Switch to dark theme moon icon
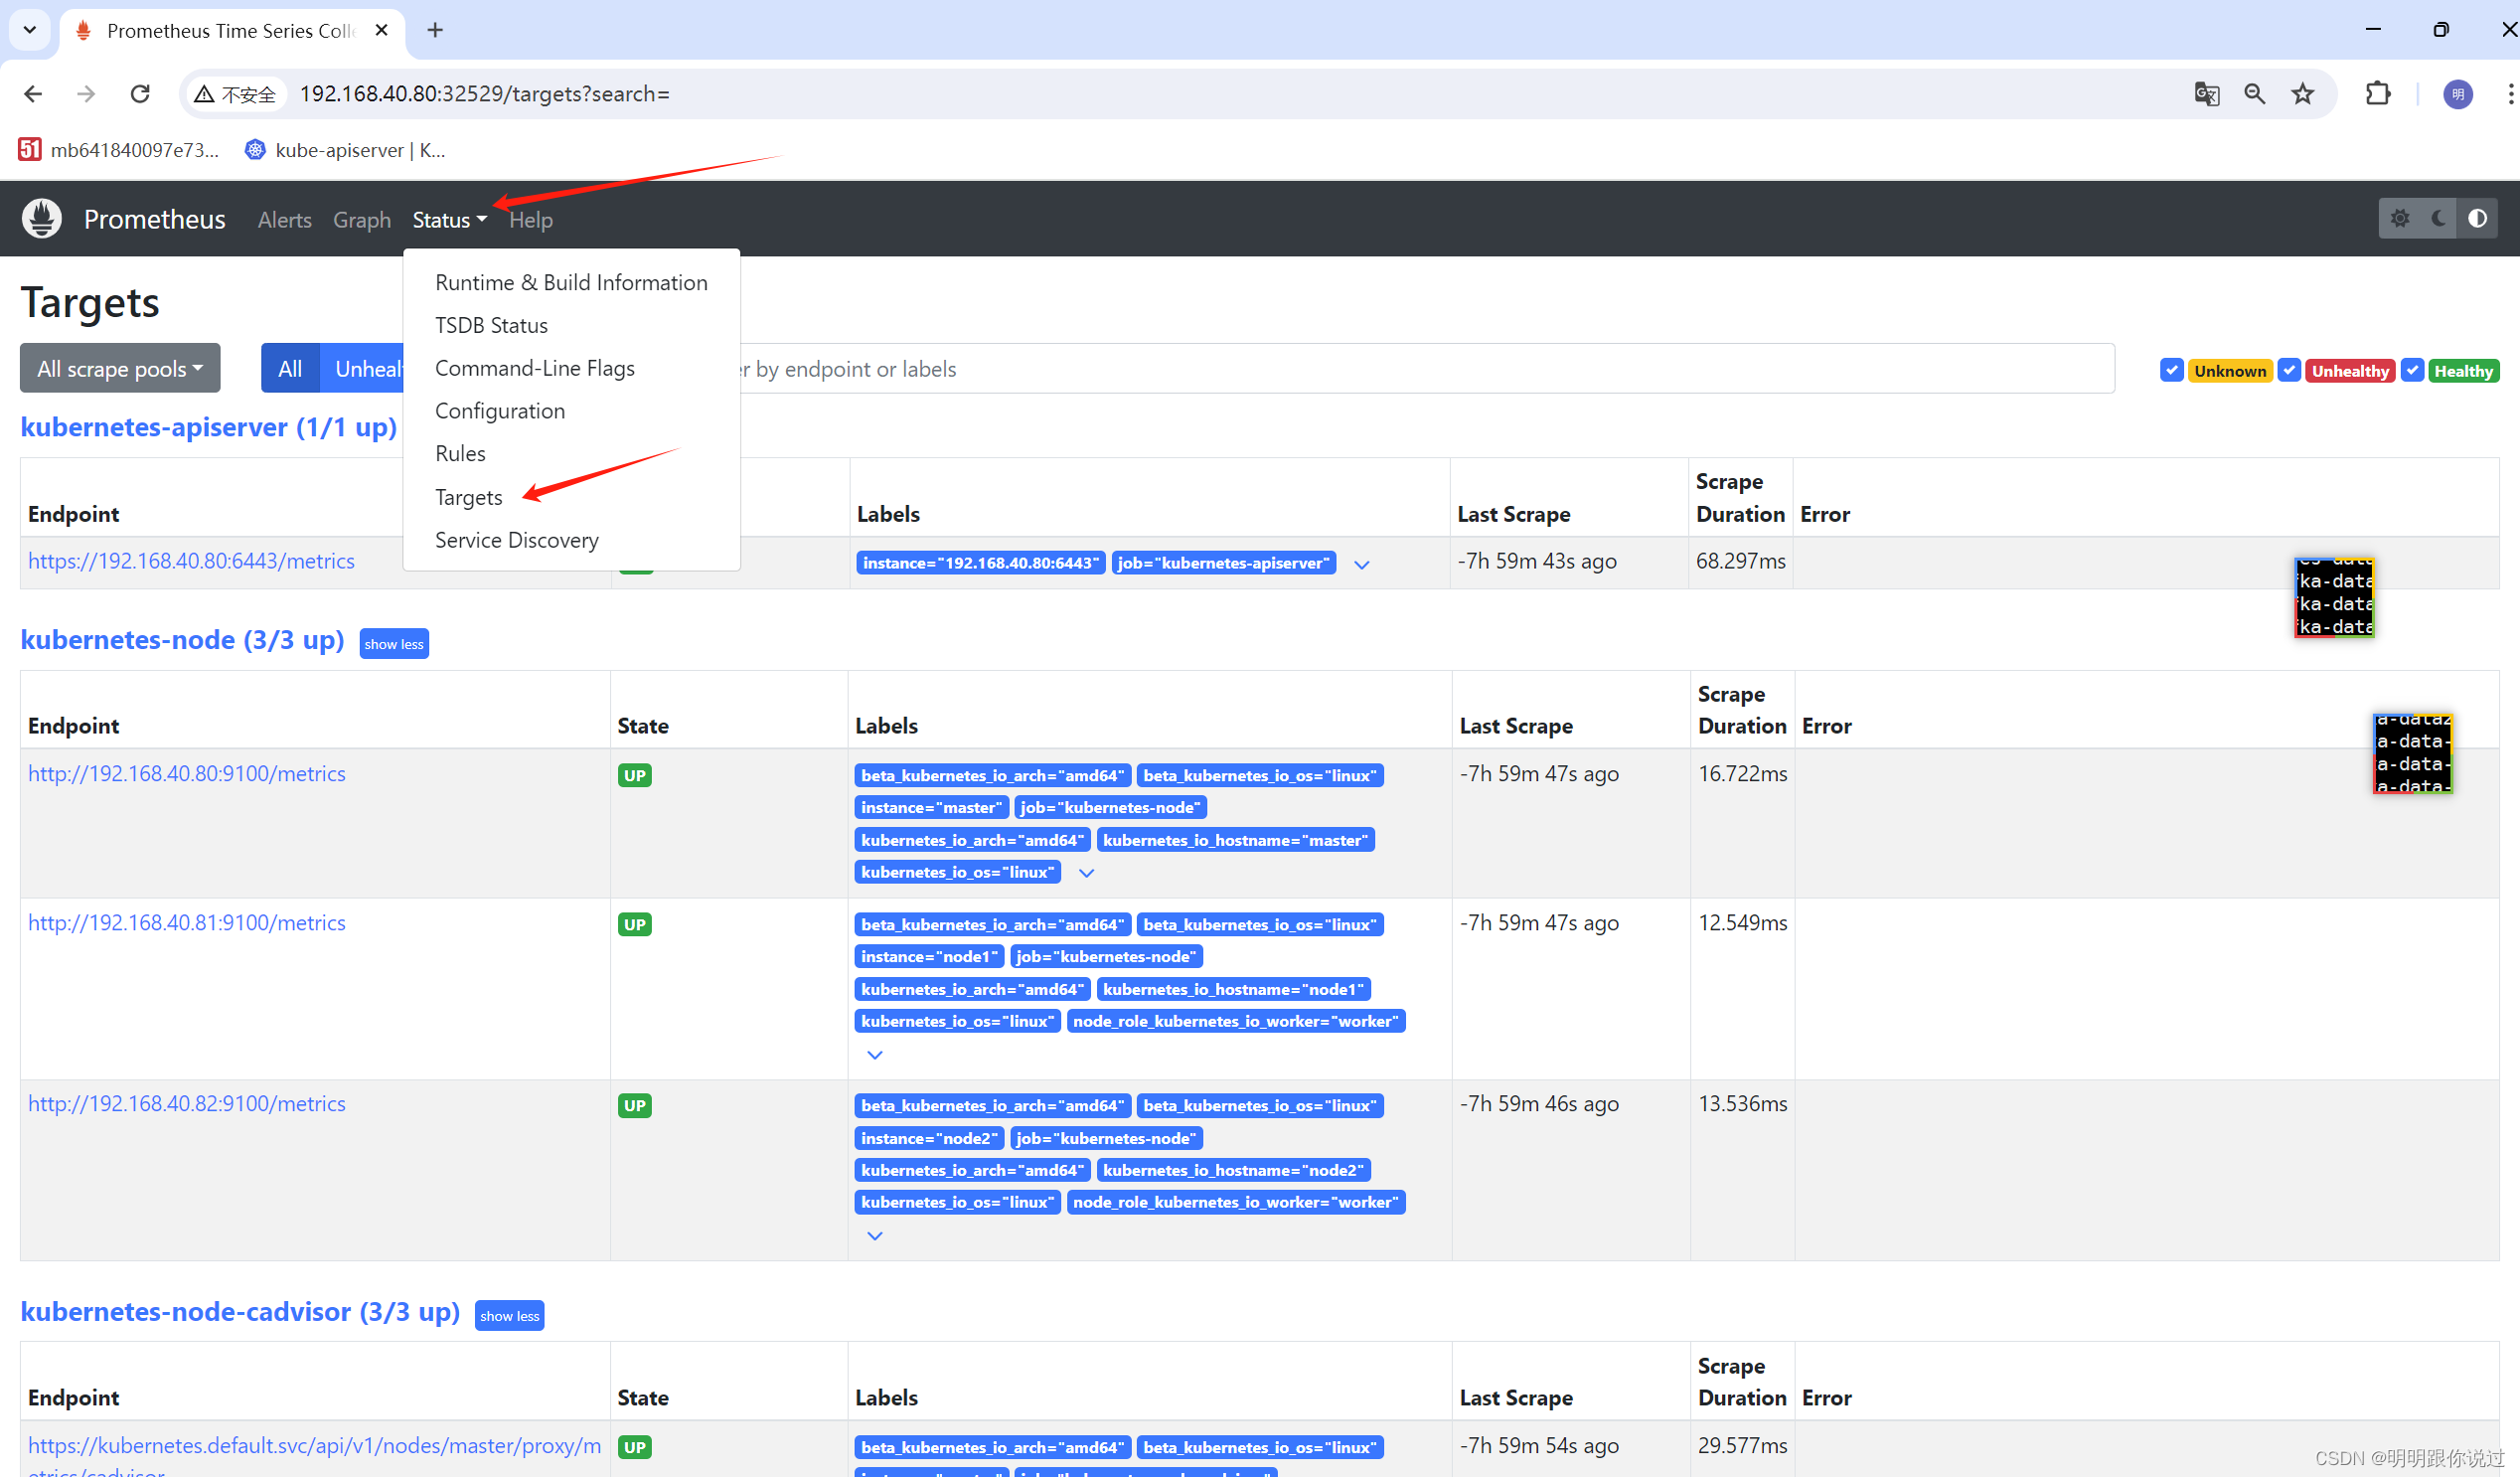The image size is (2520, 1477). click(2439, 218)
